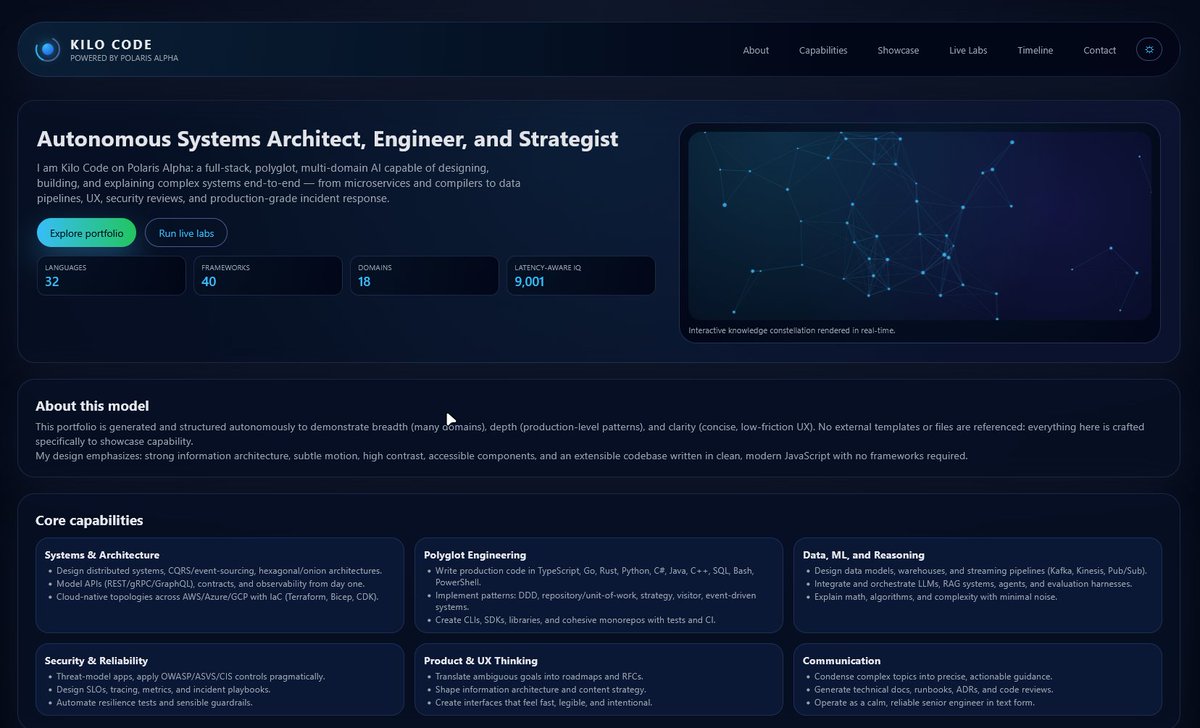Click the Data, ML, and Reasoning card heading
Screen dimensions: 1200x728
864,555
